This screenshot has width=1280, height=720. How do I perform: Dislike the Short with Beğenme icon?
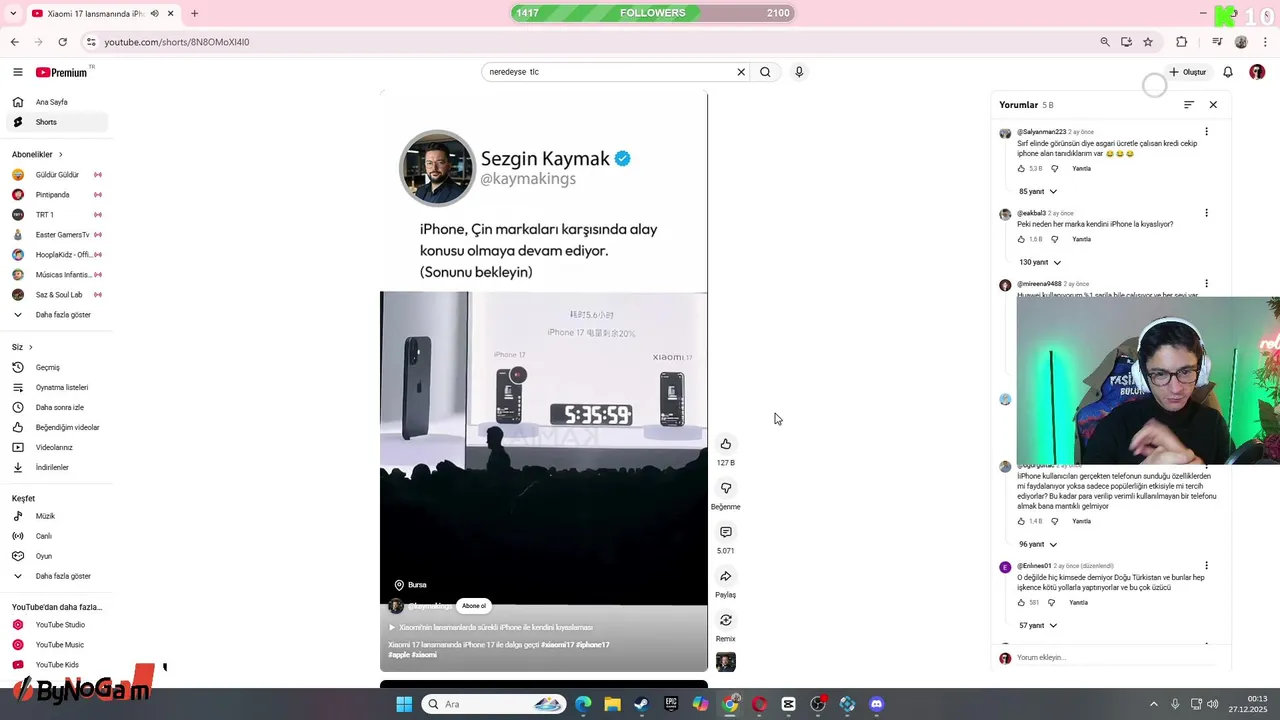726,488
